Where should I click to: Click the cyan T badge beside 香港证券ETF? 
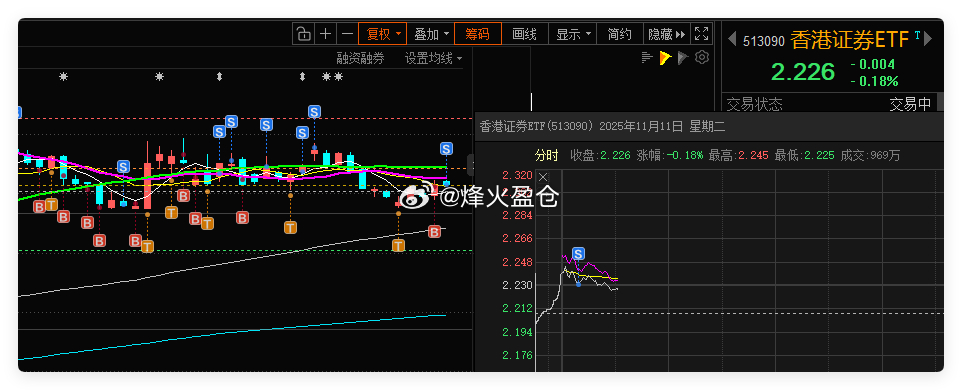click(x=917, y=35)
